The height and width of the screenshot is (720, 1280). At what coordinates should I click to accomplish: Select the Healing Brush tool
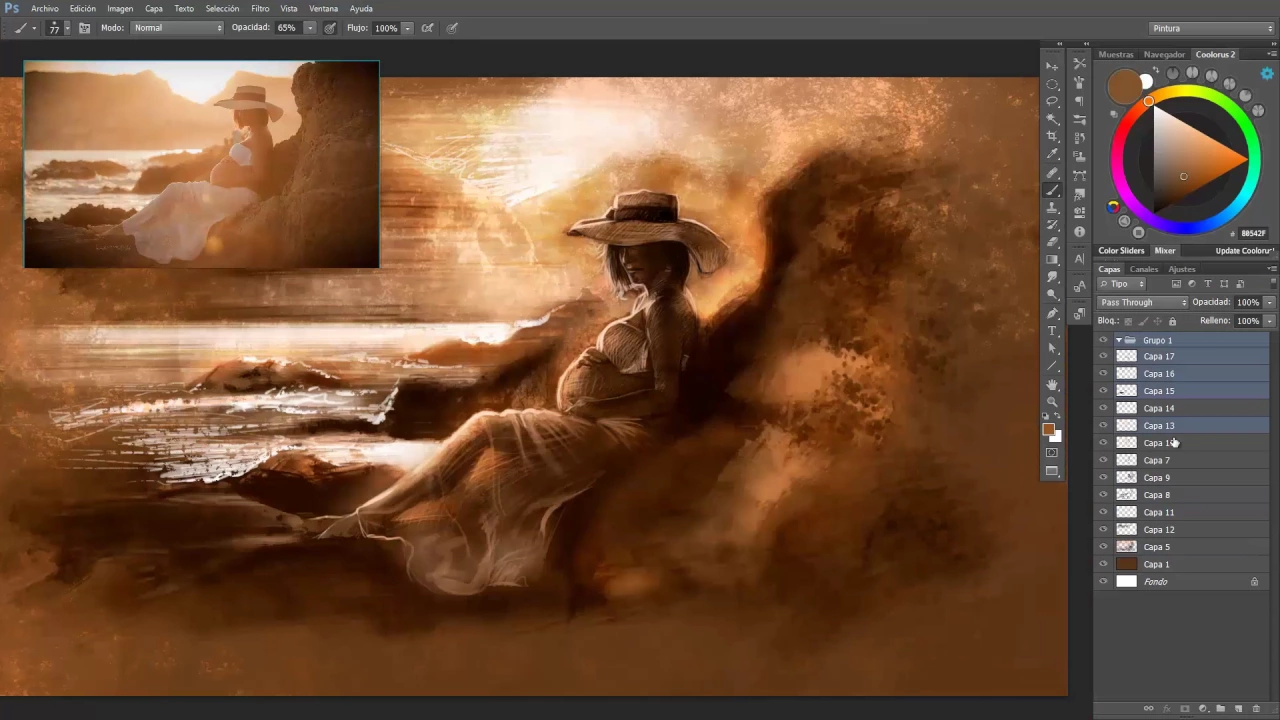[1052, 172]
